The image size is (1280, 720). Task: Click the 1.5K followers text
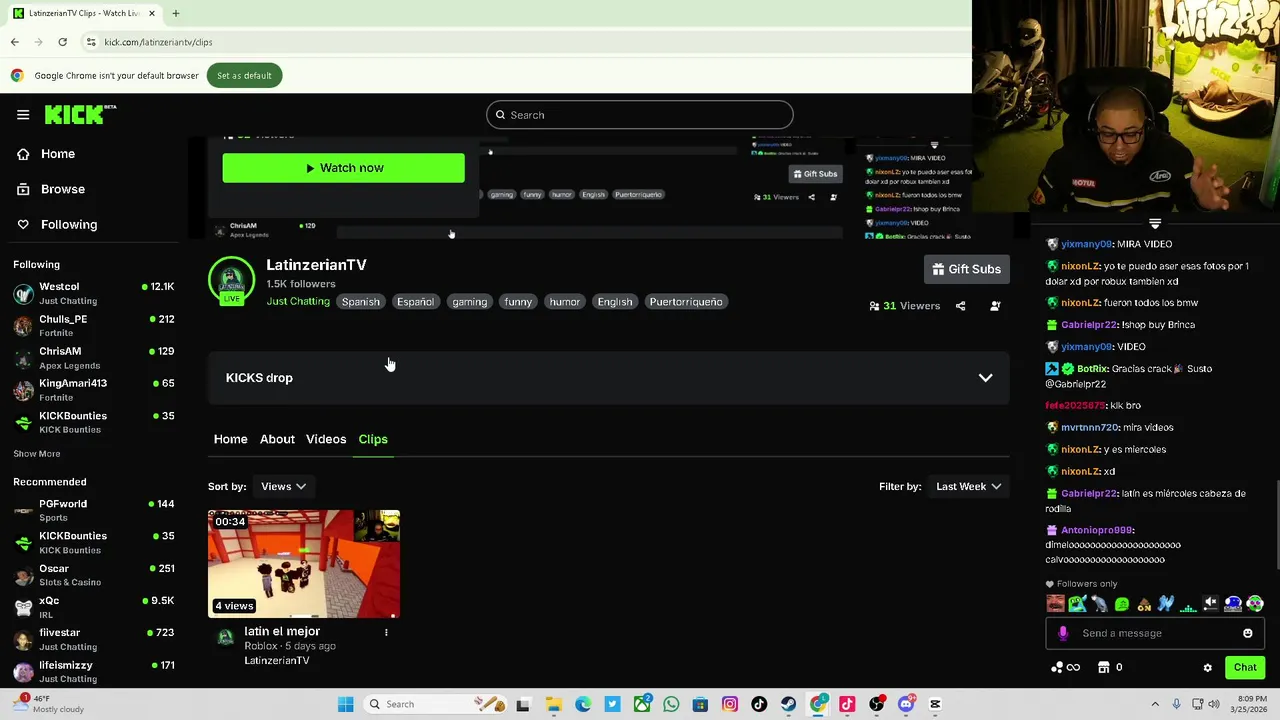(301, 284)
